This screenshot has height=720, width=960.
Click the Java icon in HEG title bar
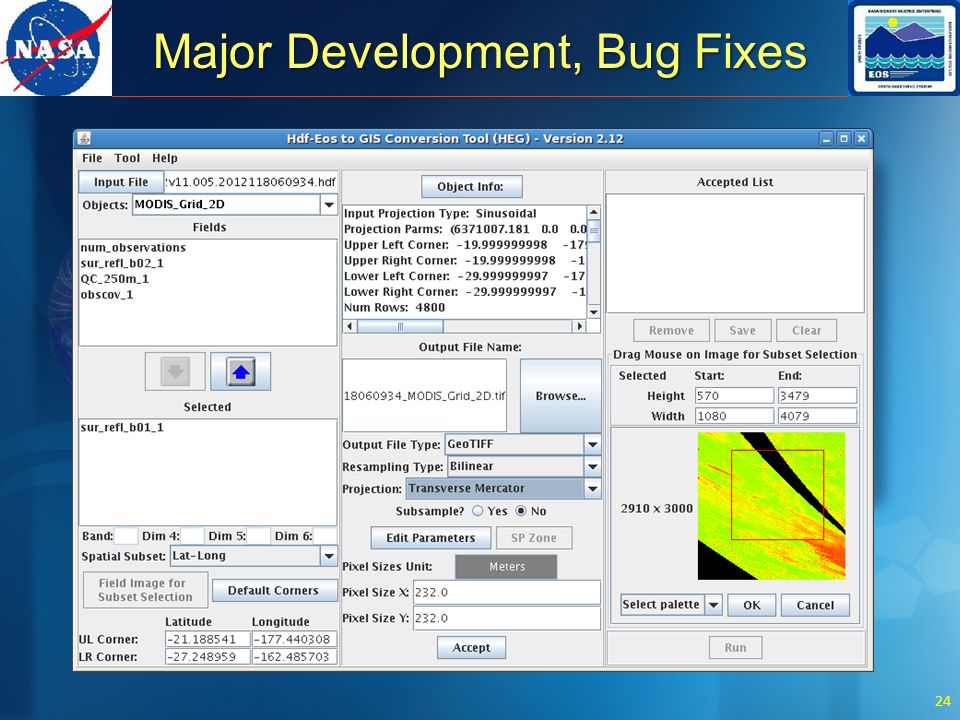pos(84,138)
